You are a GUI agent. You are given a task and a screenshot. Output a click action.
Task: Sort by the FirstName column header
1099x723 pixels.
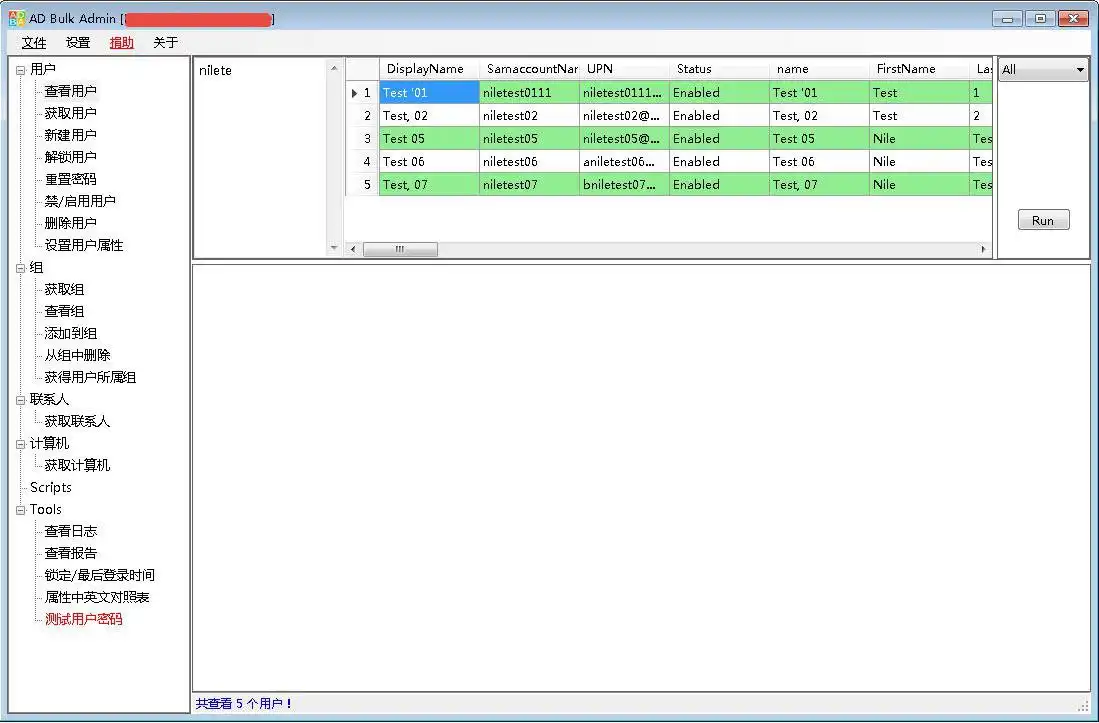(920, 69)
